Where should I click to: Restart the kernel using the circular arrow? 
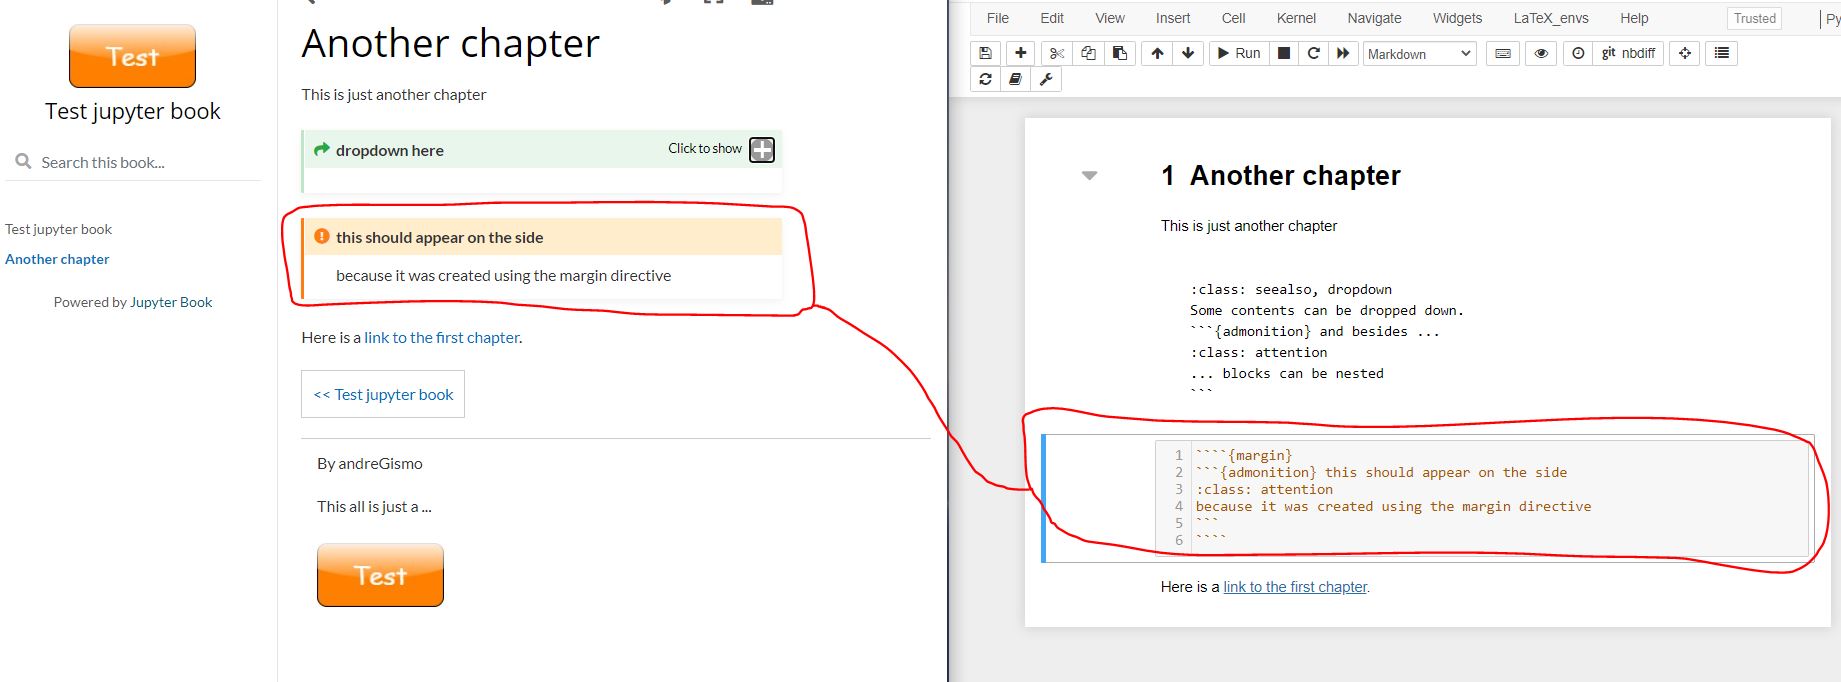pos(1314,53)
